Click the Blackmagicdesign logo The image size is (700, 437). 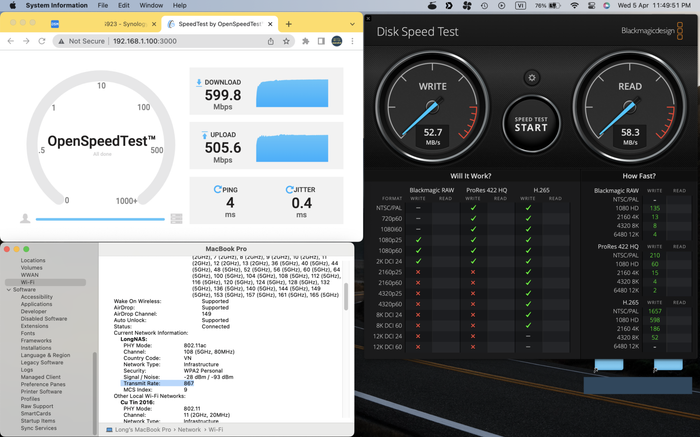(652, 31)
